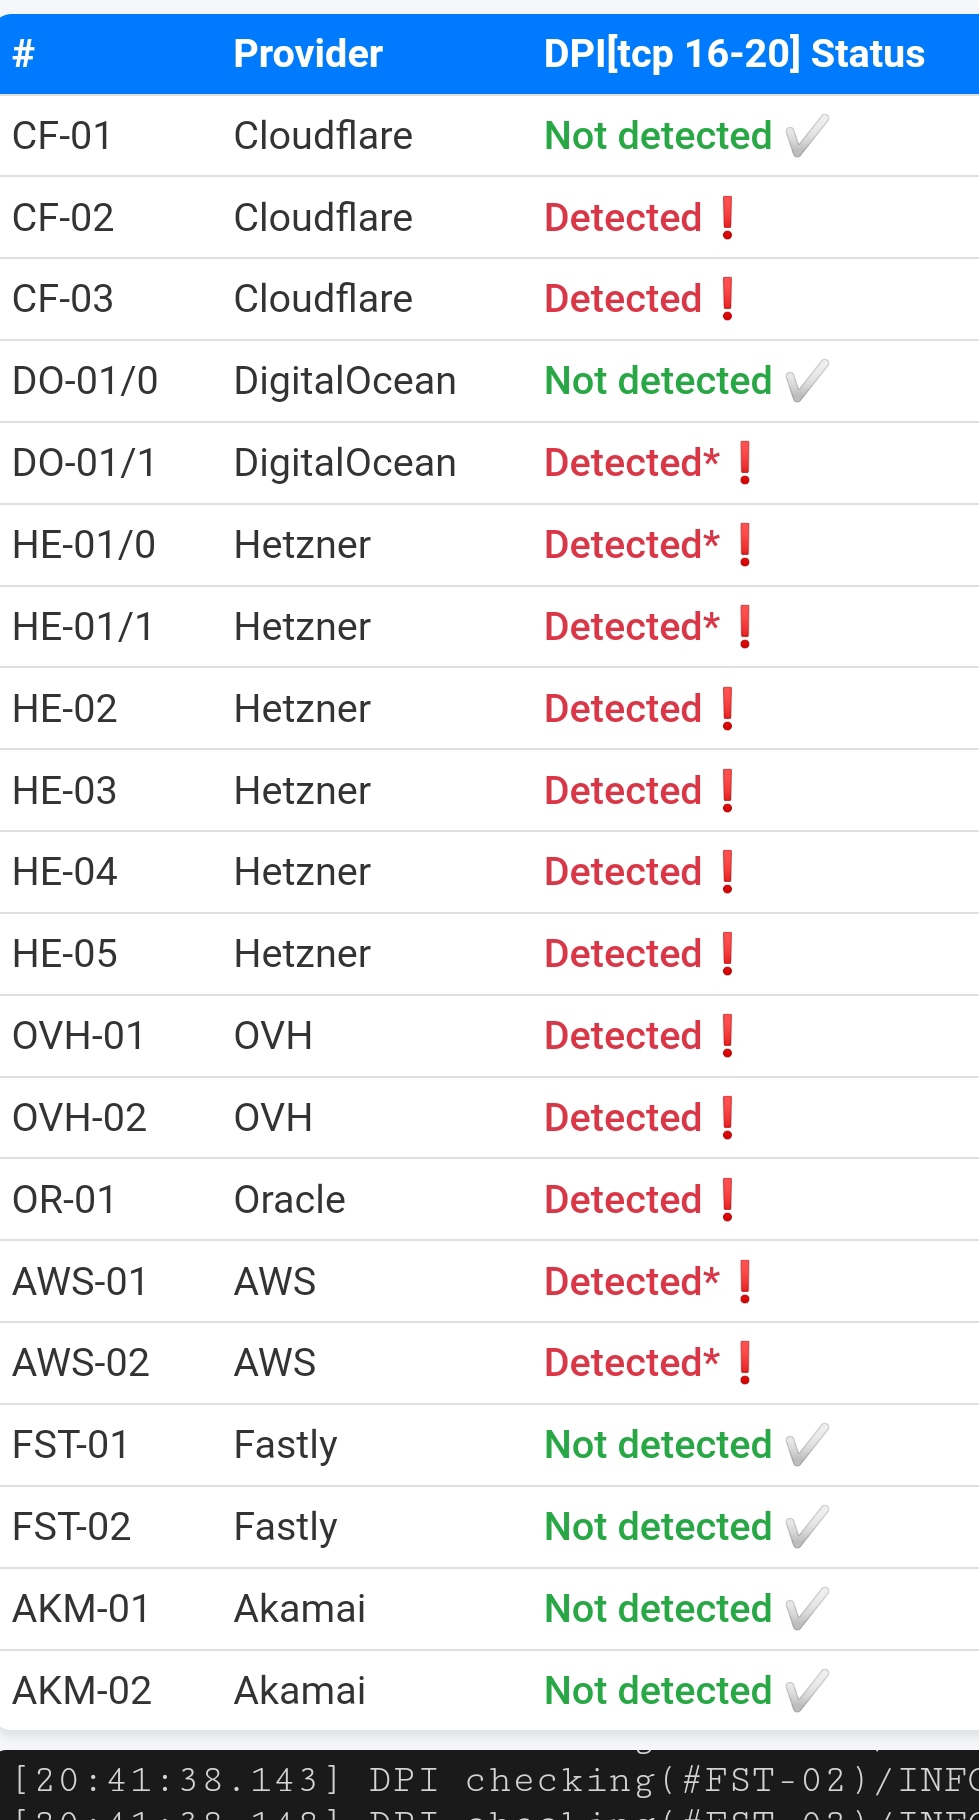Image resolution: width=979 pixels, height=1820 pixels.
Task: Click the checkmark icon in FST-01 row
Action: tap(807, 1445)
